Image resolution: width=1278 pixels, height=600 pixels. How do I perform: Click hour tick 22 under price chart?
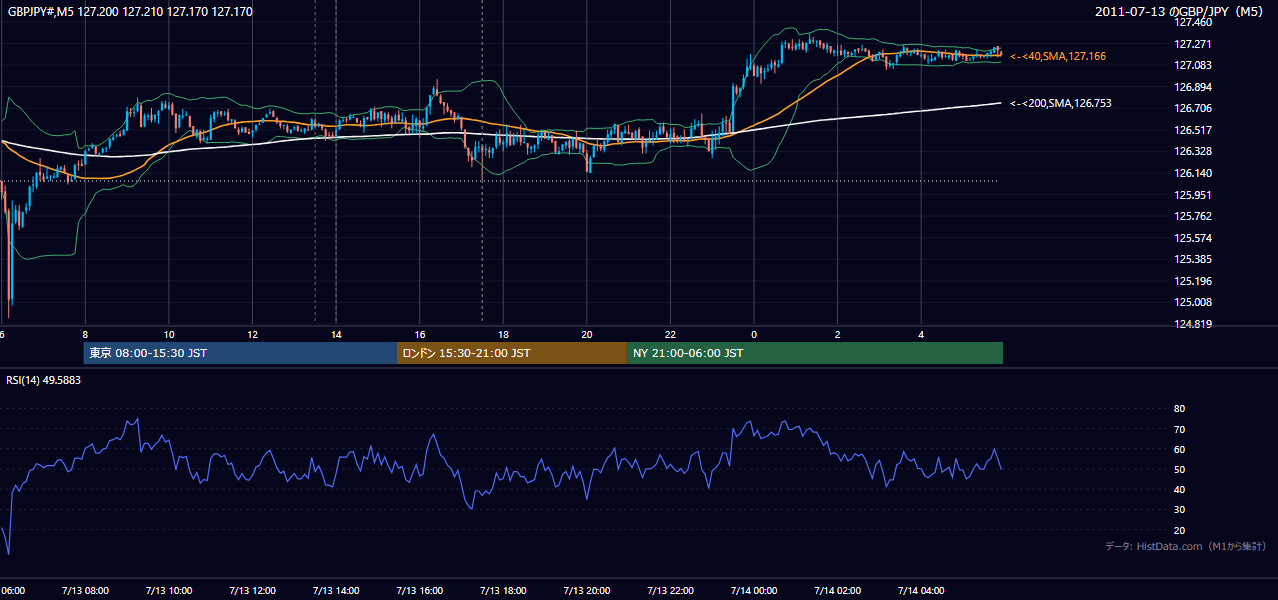point(670,334)
